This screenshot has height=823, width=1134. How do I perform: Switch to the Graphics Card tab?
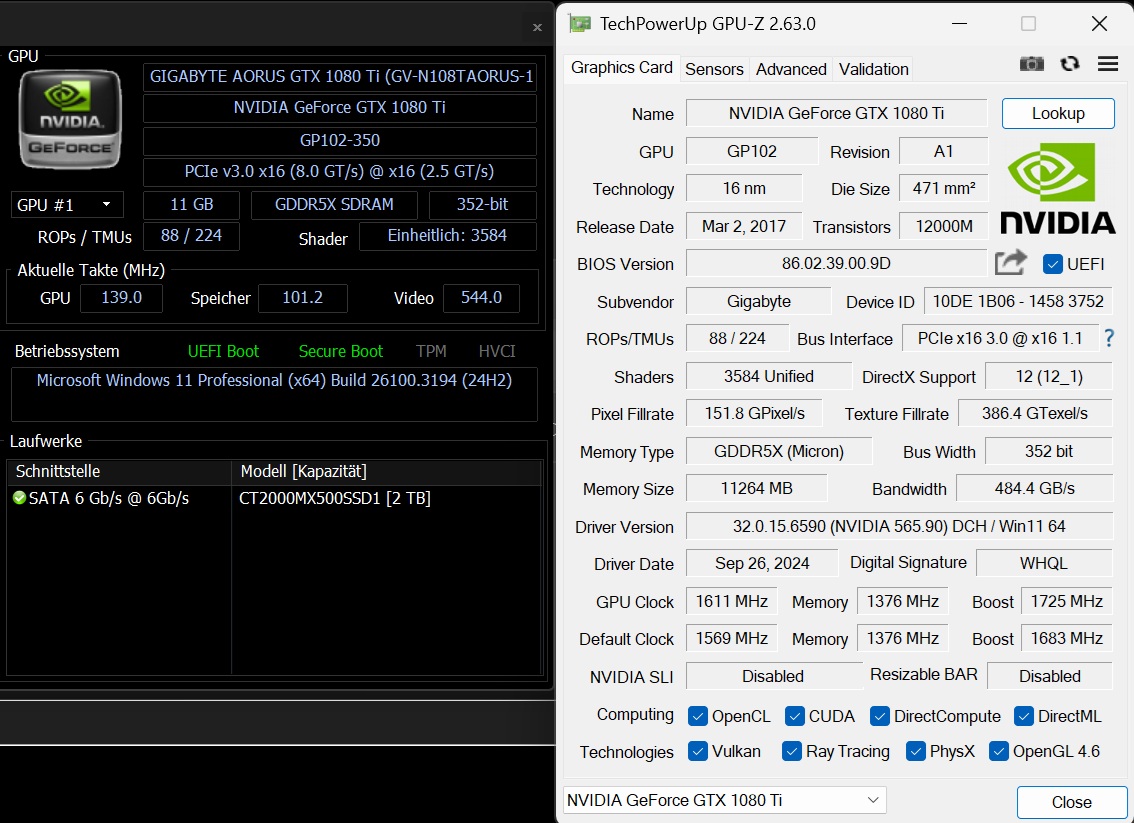(621, 68)
